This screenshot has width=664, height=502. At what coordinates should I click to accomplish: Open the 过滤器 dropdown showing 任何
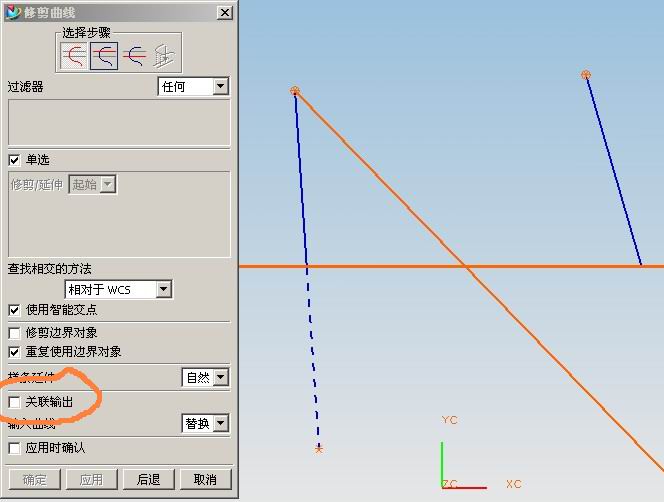click(193, 86)
